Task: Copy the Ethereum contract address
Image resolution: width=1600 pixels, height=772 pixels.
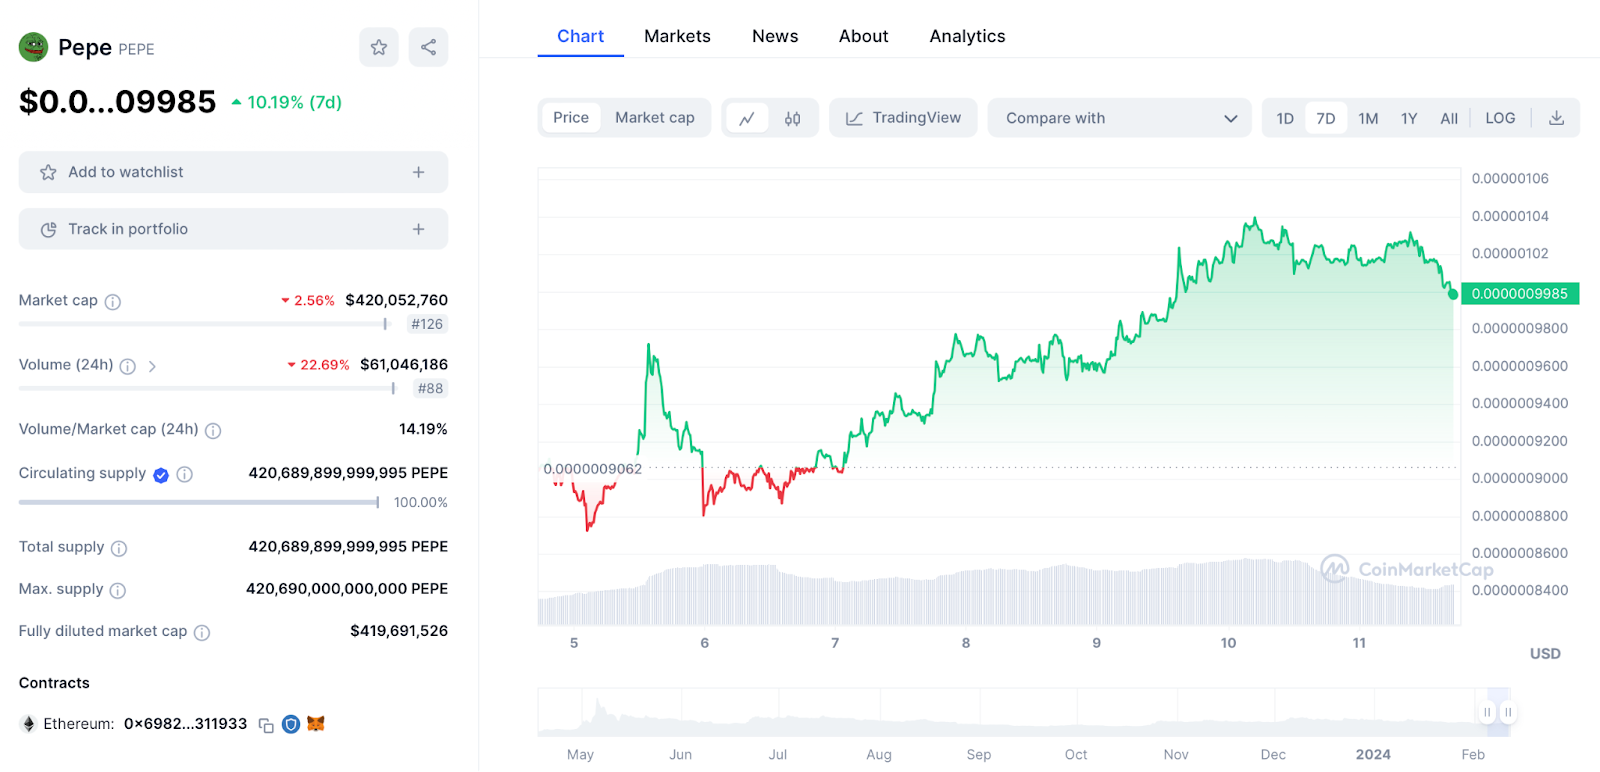Action: click(x=266, y=725)
